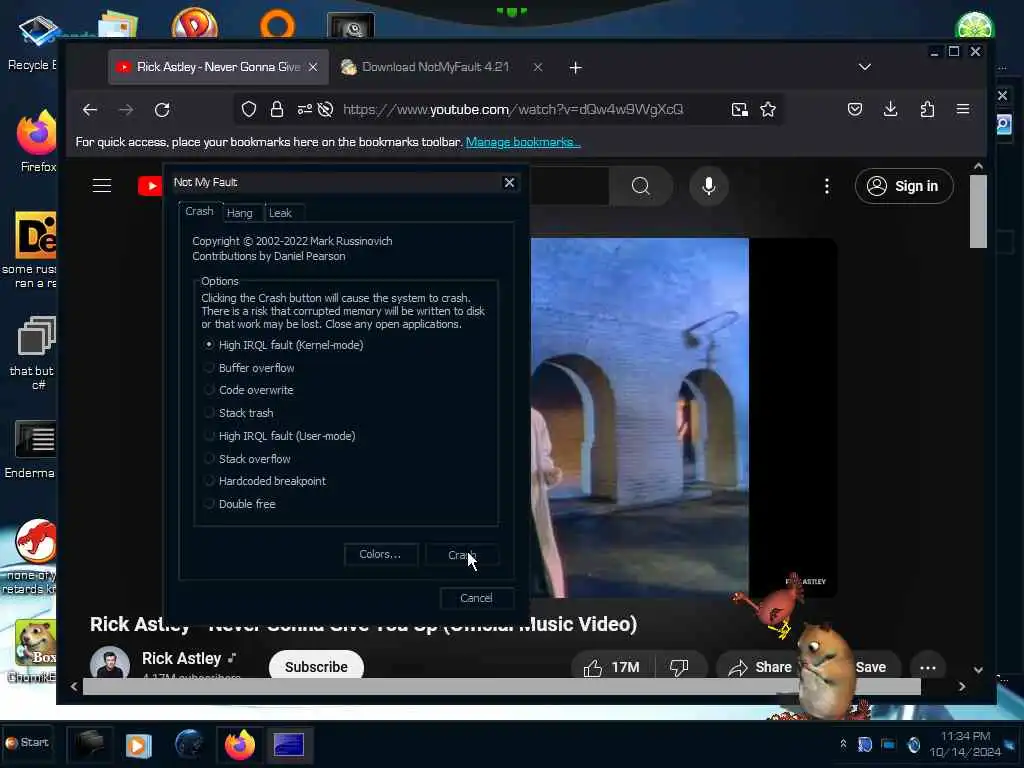Screen dimensions: 1024x768
Task: Open Rick Astley channel avatar
Action: [109, 664]
